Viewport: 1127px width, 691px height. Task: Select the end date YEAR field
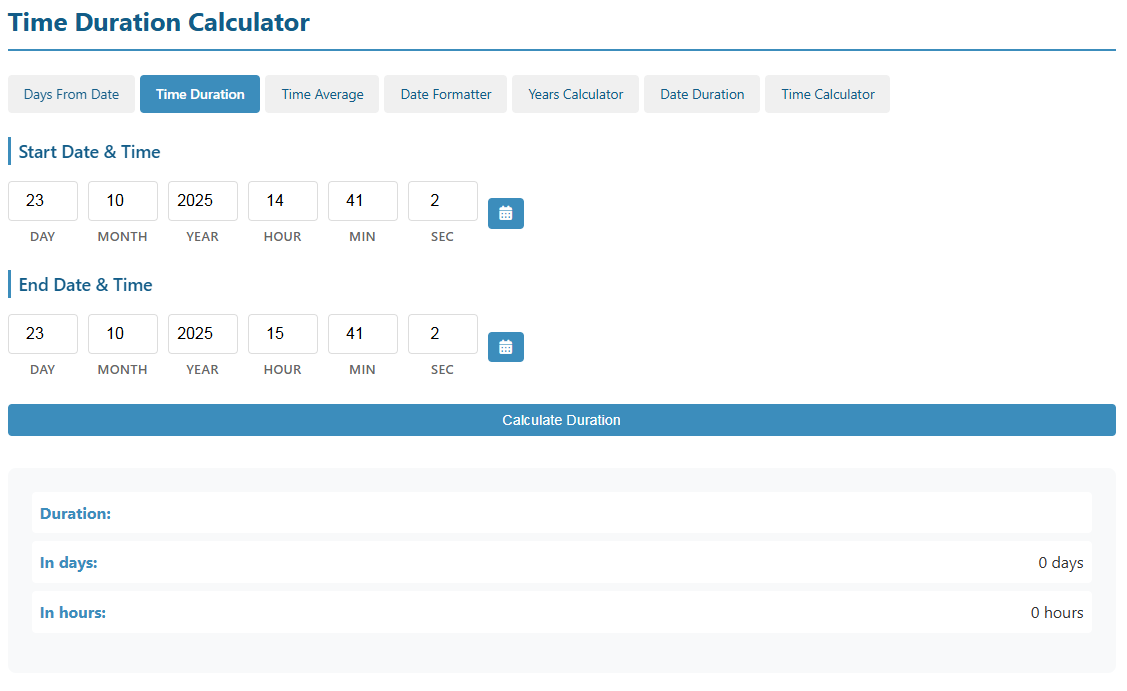coord(203,334)
